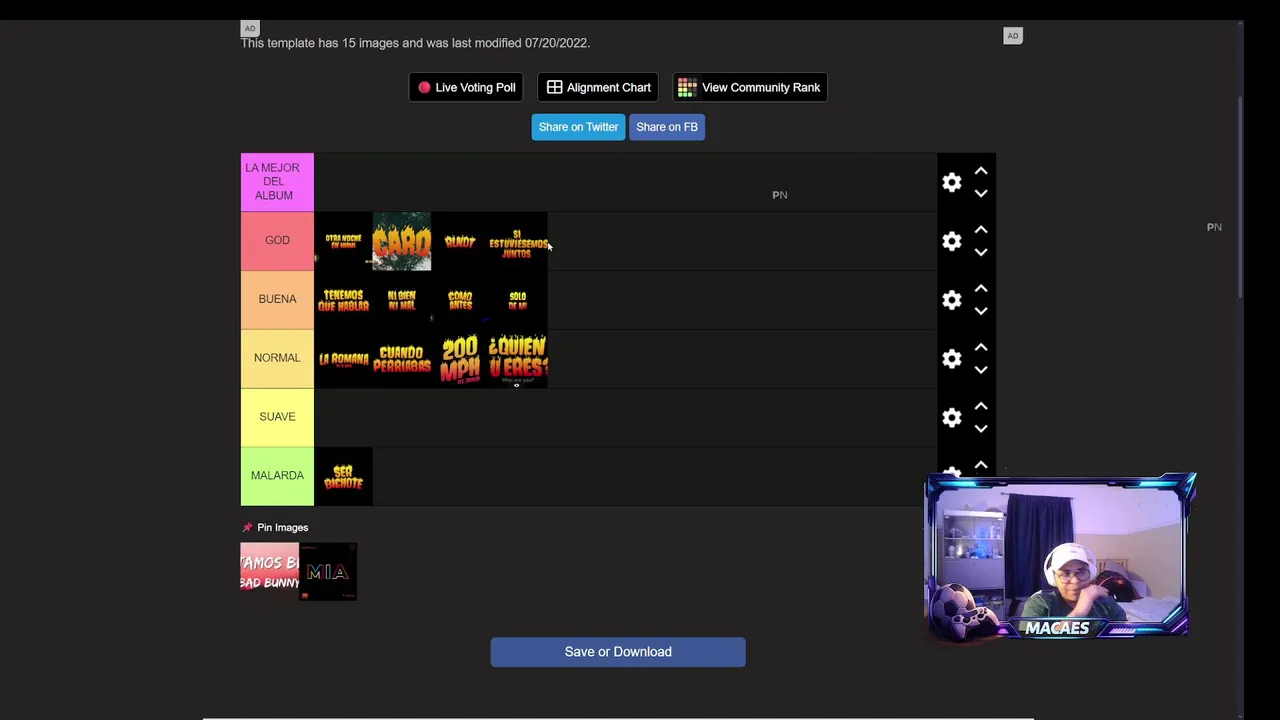The height and width of the screenshot is (720, 1280).
Task: Select the La Romana image
Action: coord(343,359)
